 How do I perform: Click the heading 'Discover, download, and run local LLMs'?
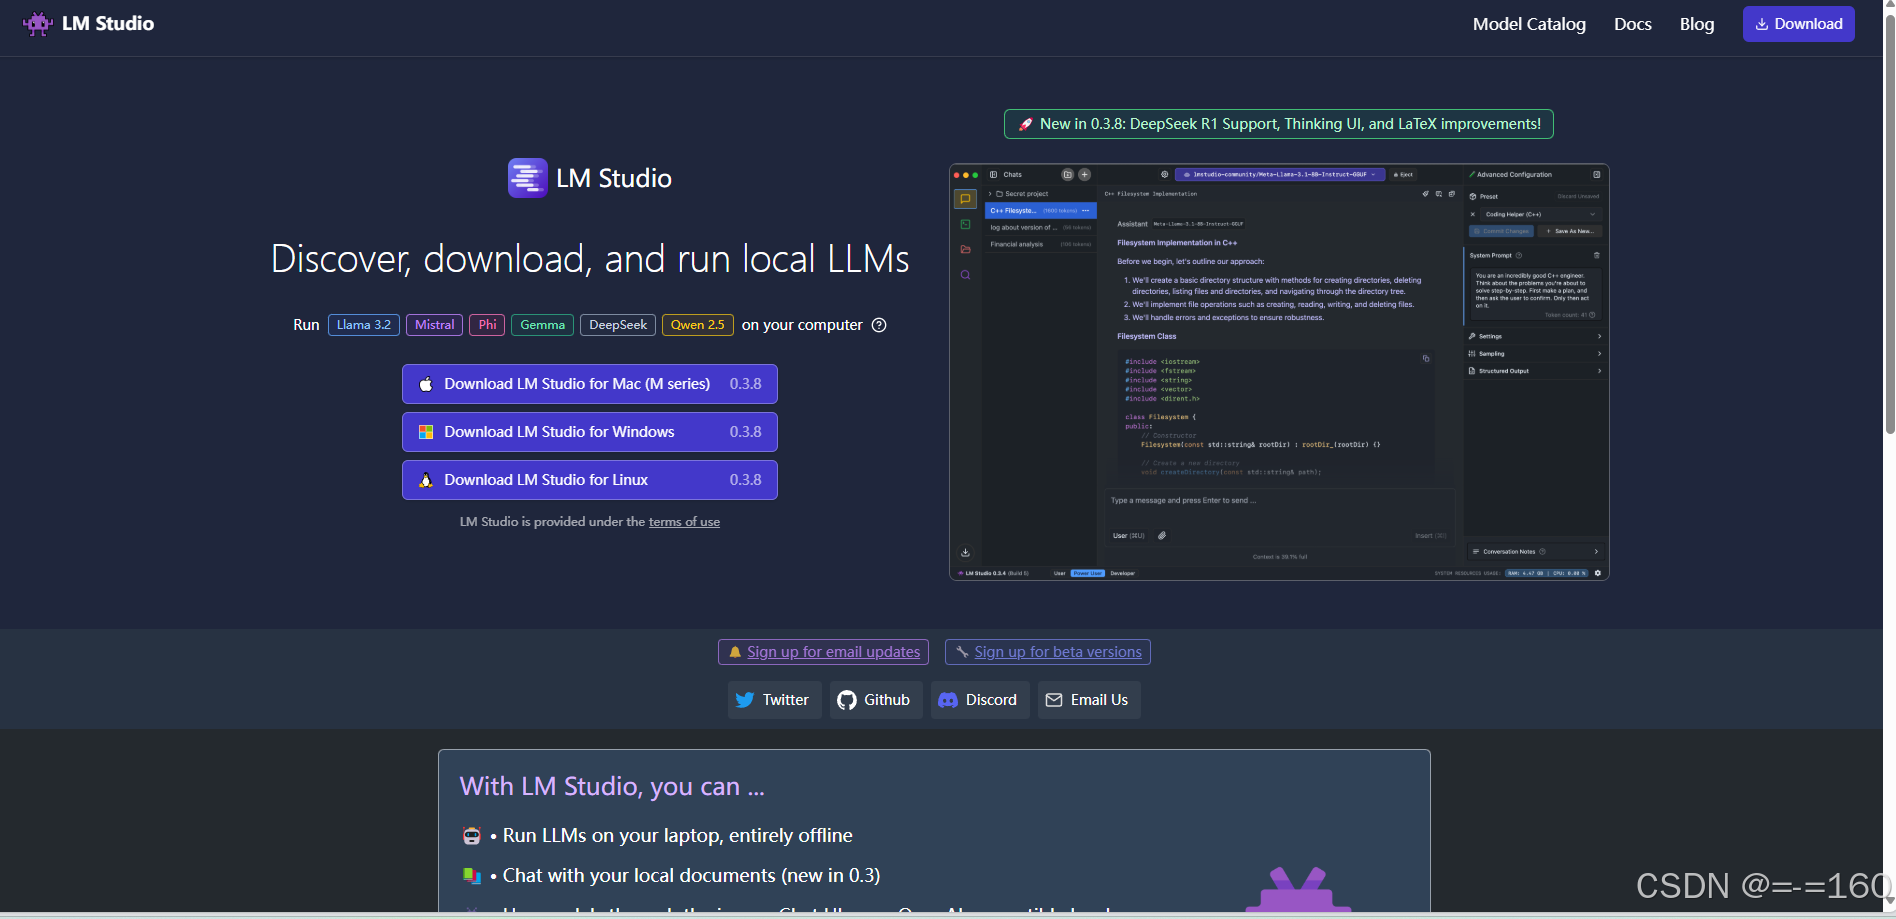tap(590, 259)
